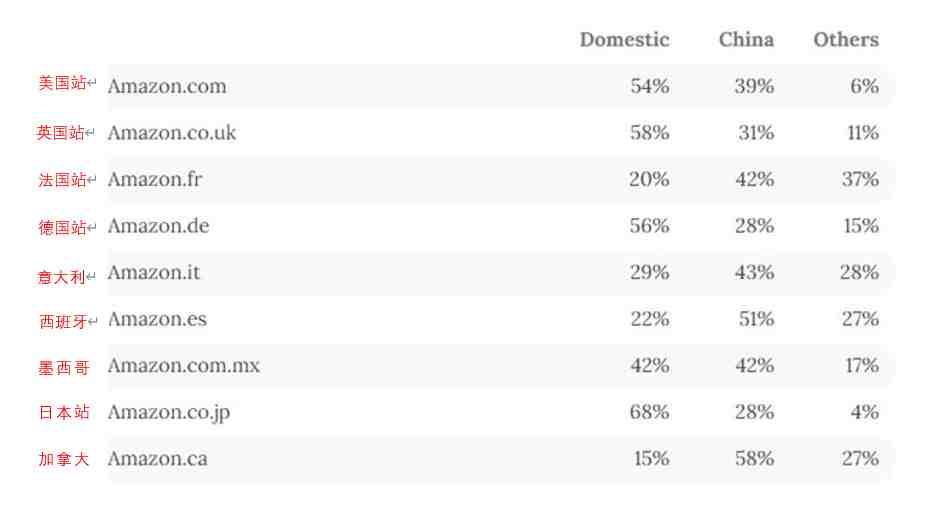
Task: Click the 37% Others value for Amazon.fr
Action: (x=860, y=179)
